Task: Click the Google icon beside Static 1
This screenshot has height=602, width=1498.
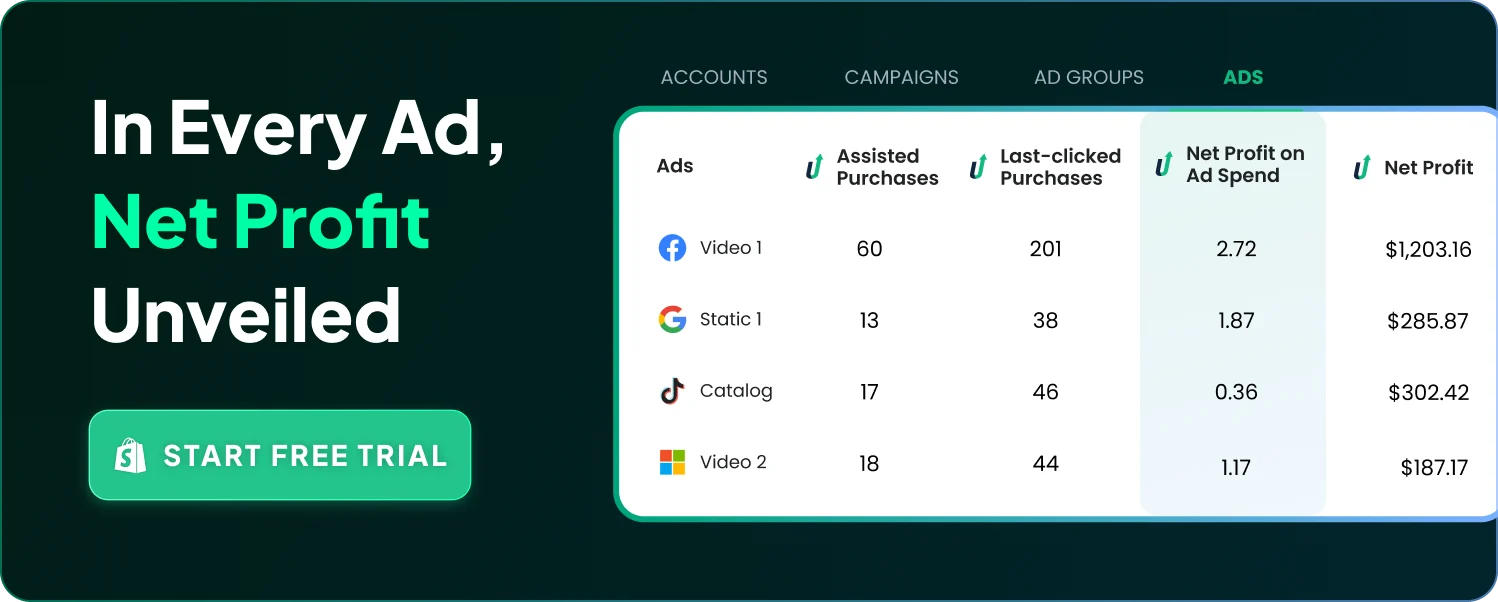Action: 672,320
